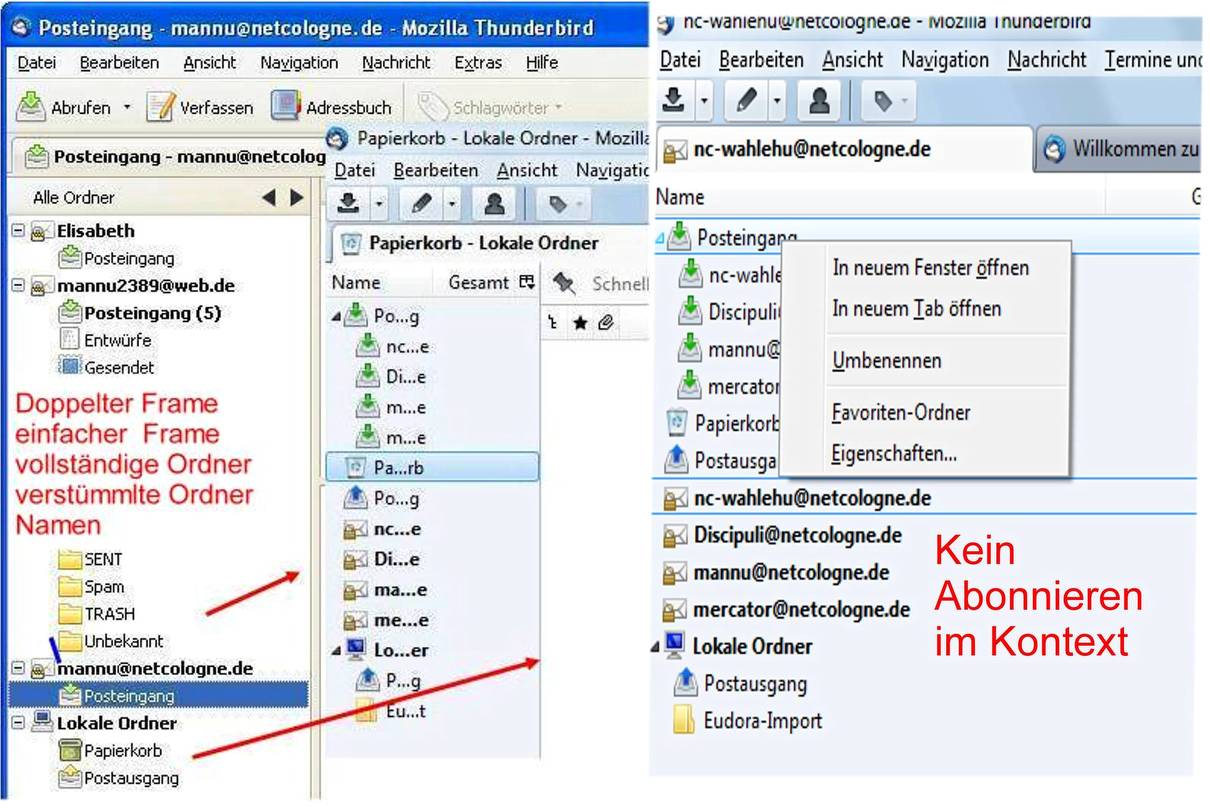
Task: Toggle the pin icon left of Schnell filter
Action: tap(564, 284)
